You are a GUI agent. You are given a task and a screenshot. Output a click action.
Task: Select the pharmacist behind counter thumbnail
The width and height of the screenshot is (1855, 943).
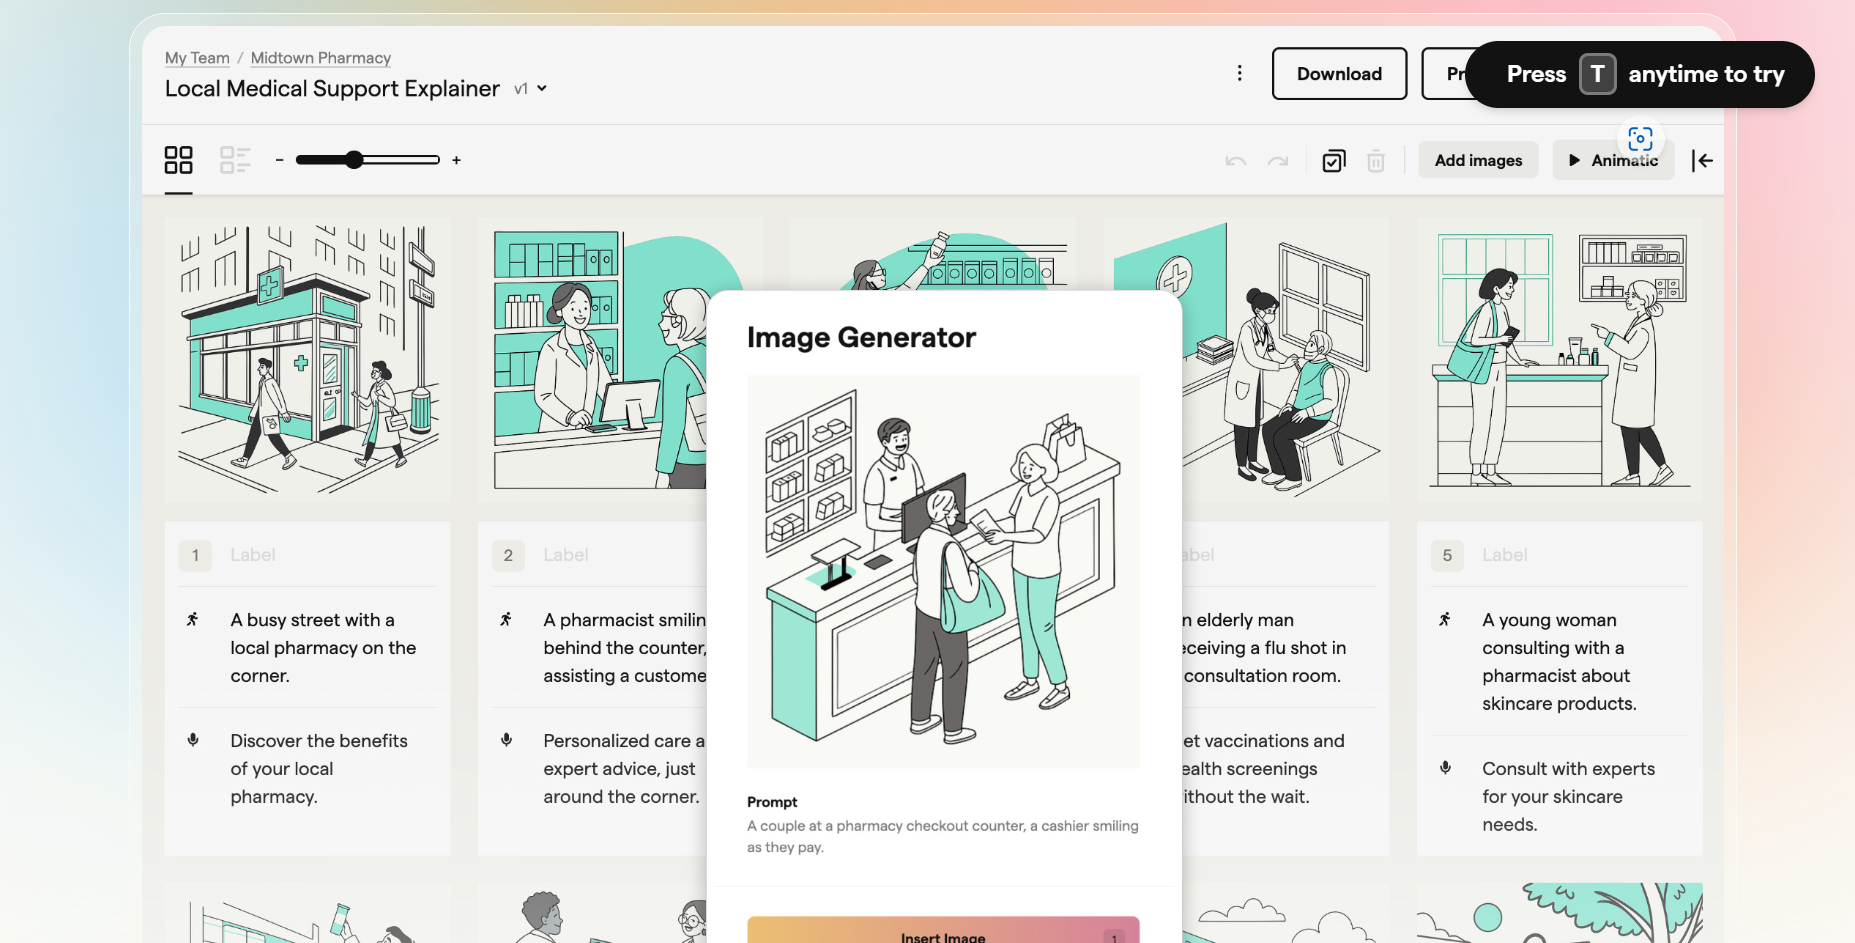click(x=592, y=360)
